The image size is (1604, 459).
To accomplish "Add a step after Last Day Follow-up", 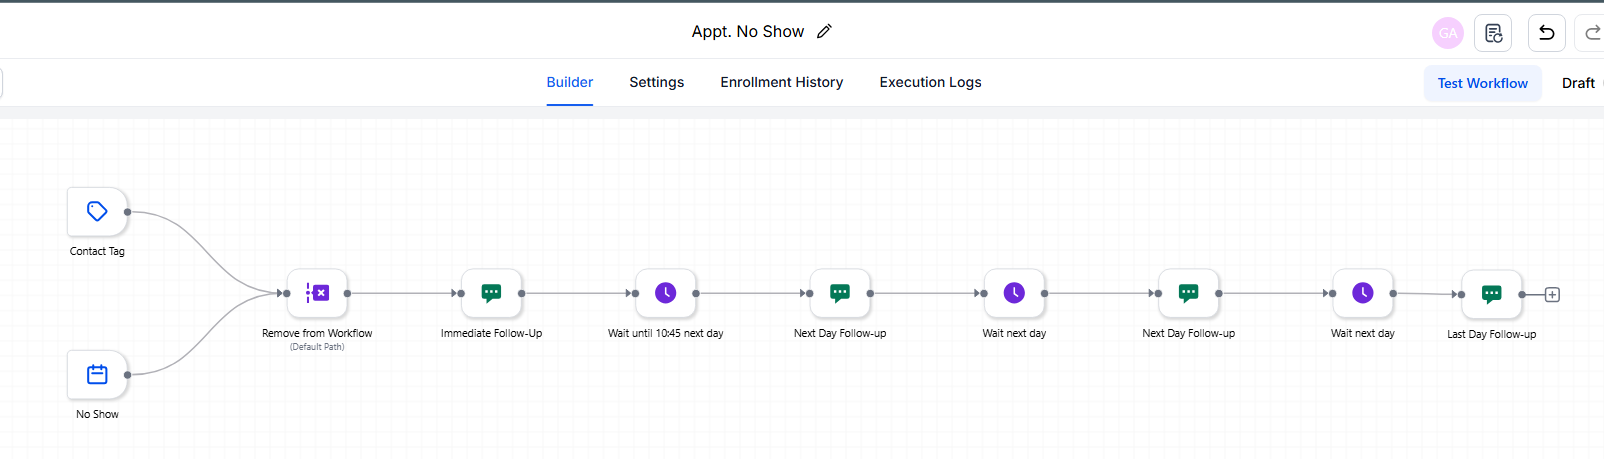I will (x=1552, y=295).
